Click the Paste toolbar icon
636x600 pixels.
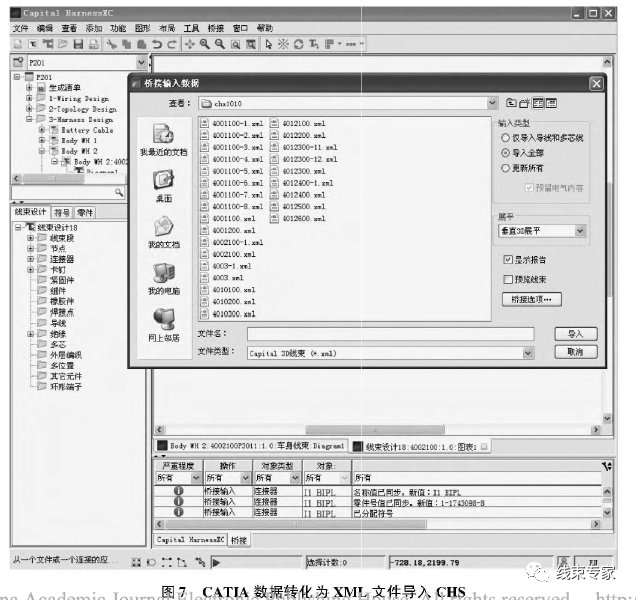[x=142, y=44]
